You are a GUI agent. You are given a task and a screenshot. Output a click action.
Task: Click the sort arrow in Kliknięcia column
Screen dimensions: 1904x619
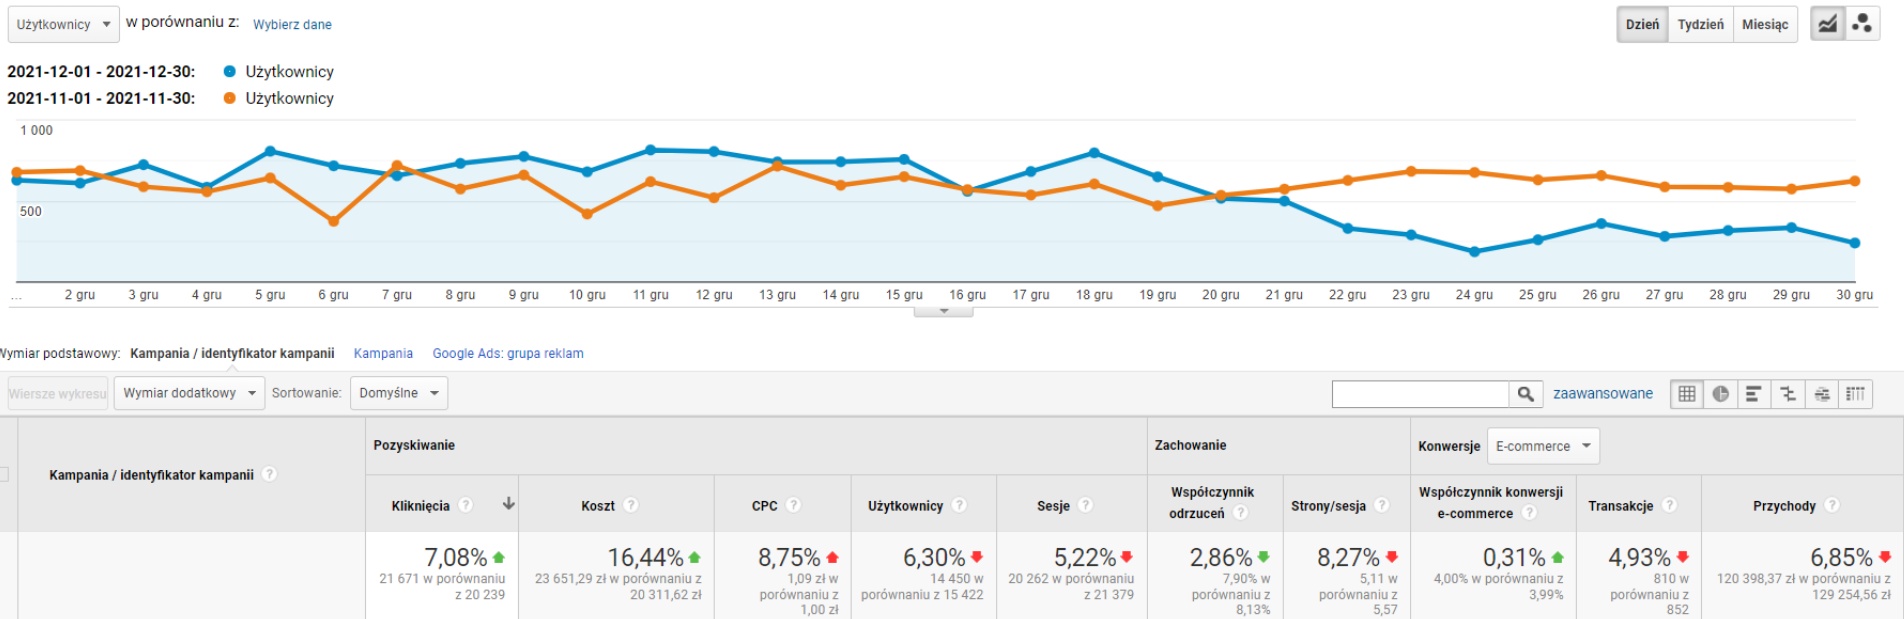pyautogui.click(x=508, y=504)
